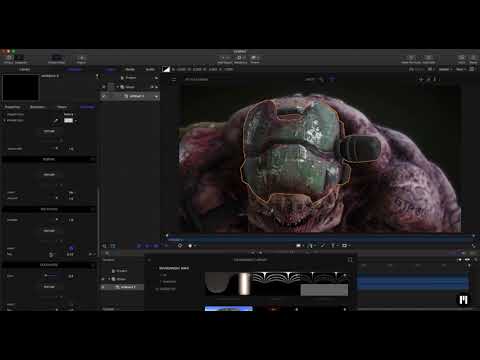This screenshot has width=480, height=360.
Task: Open the Behaviors tab in Inspector
Action: 37,107
